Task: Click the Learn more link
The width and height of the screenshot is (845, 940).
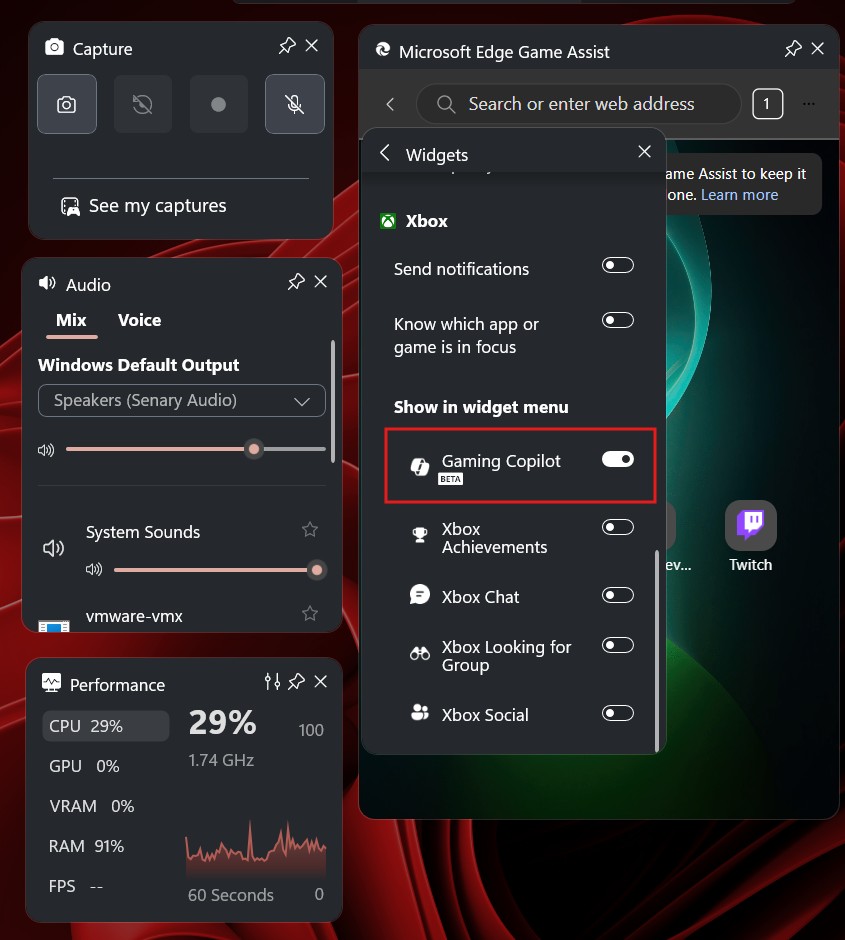Action: pos(739,194)
